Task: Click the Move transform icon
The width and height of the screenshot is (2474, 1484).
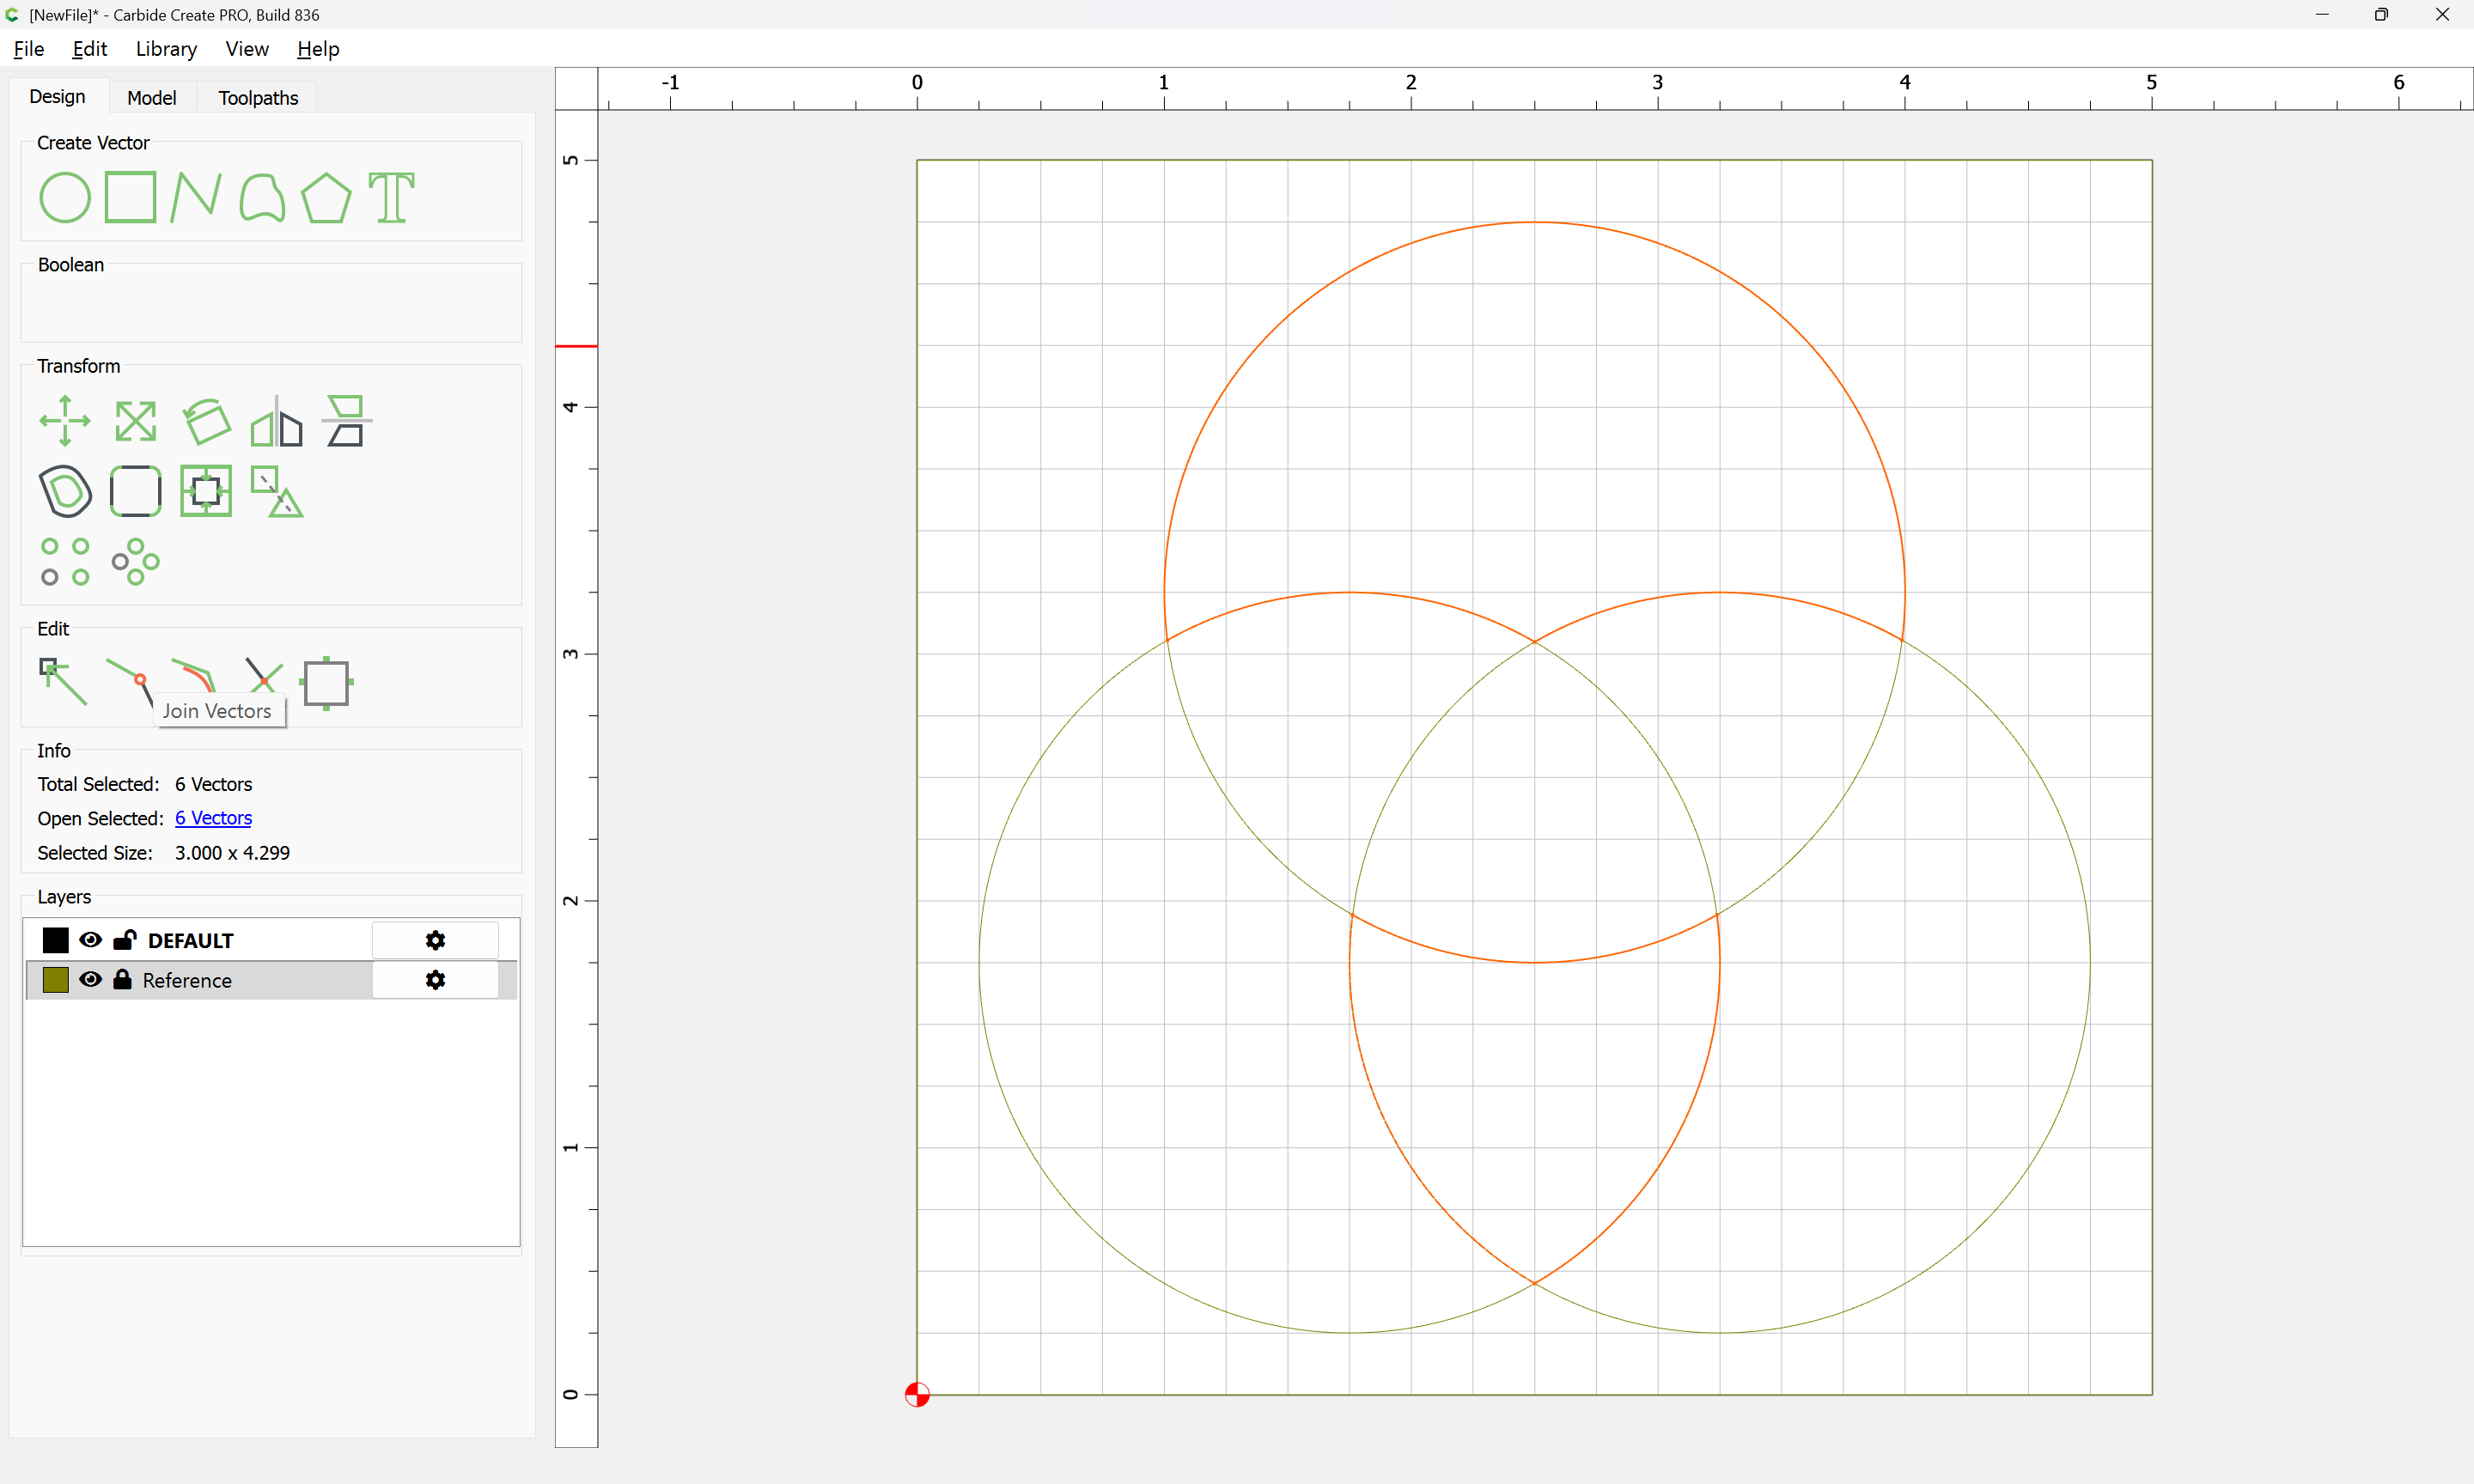Action: coord(64,420)
